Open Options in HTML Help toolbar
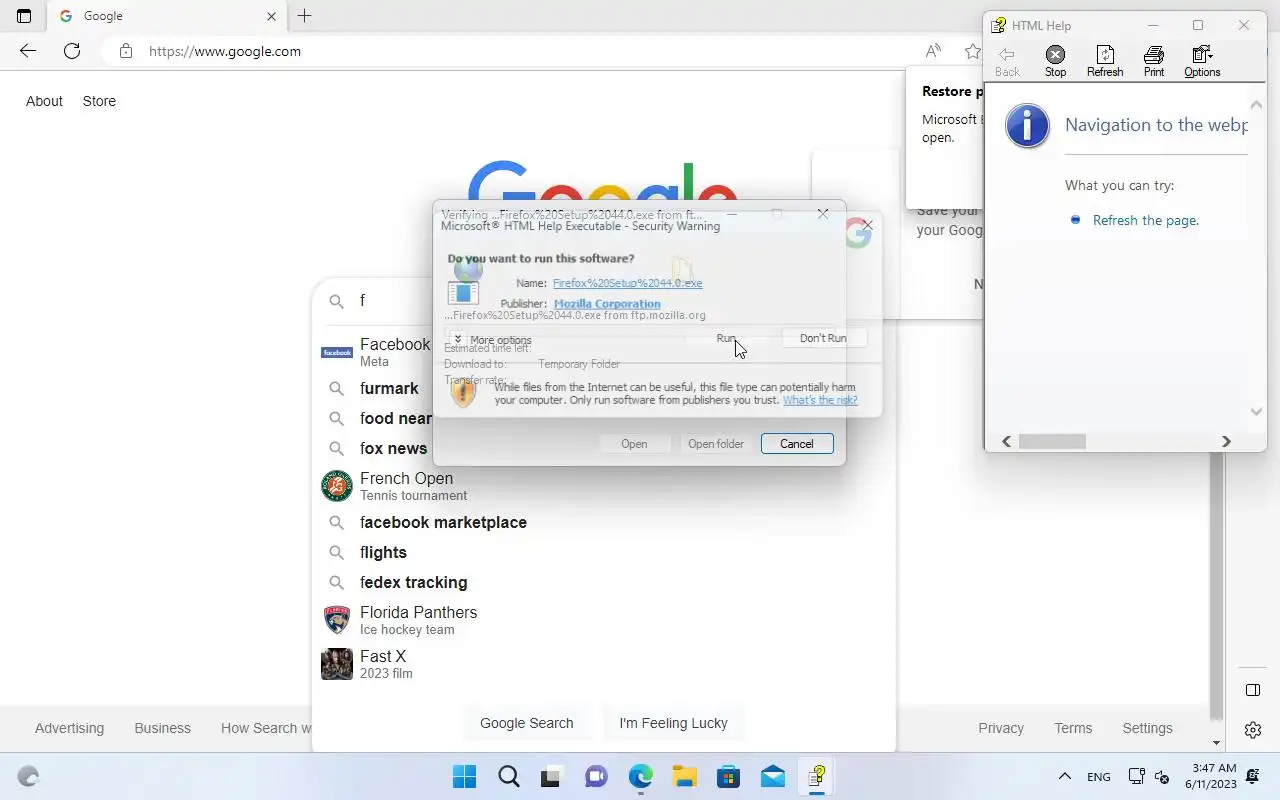Viewport: 1280px width, 800px height. click(x=1202, y=61)
